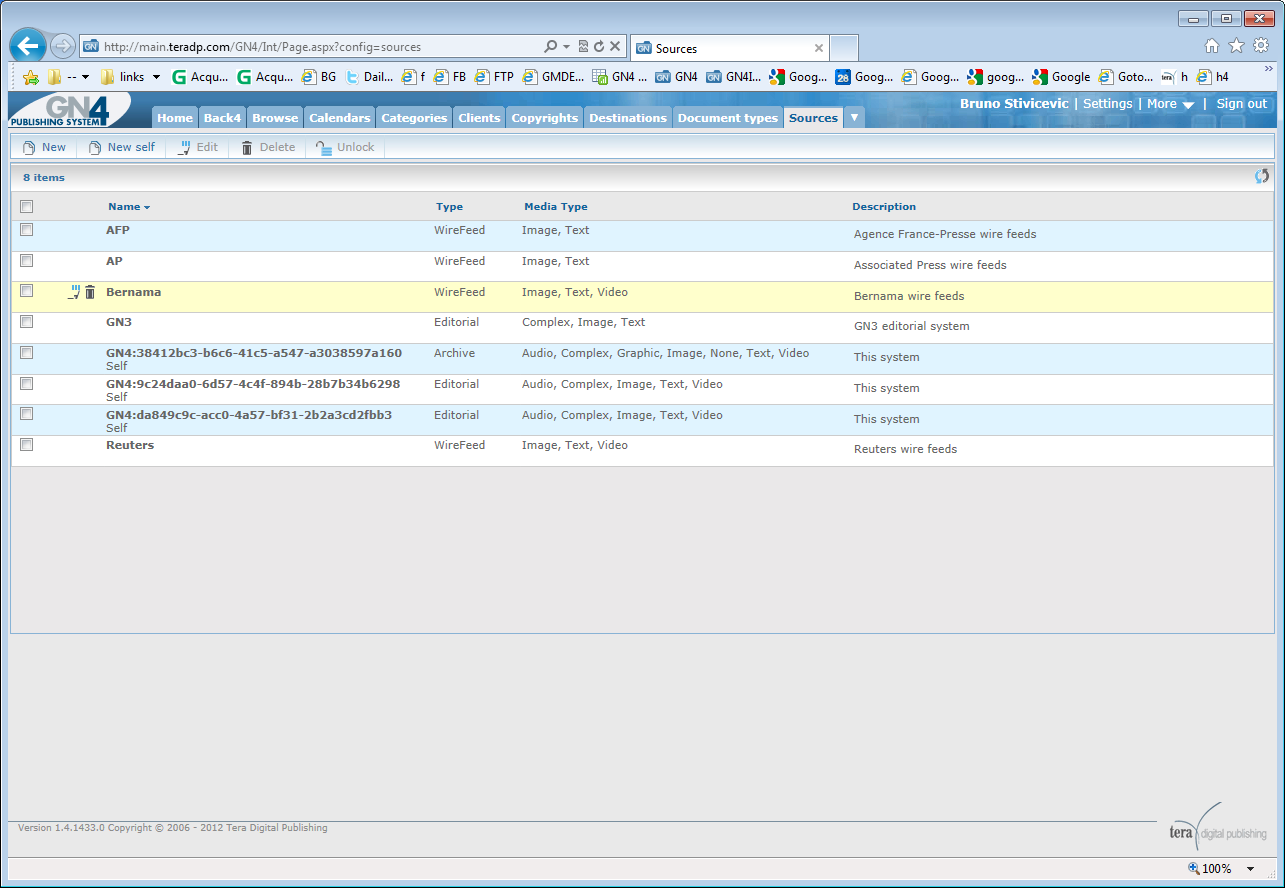This screenshot has height=888, width=1285.
Task: Show more favorites with the chevron
Action: pyautogui.click(x=1269, y=69)
